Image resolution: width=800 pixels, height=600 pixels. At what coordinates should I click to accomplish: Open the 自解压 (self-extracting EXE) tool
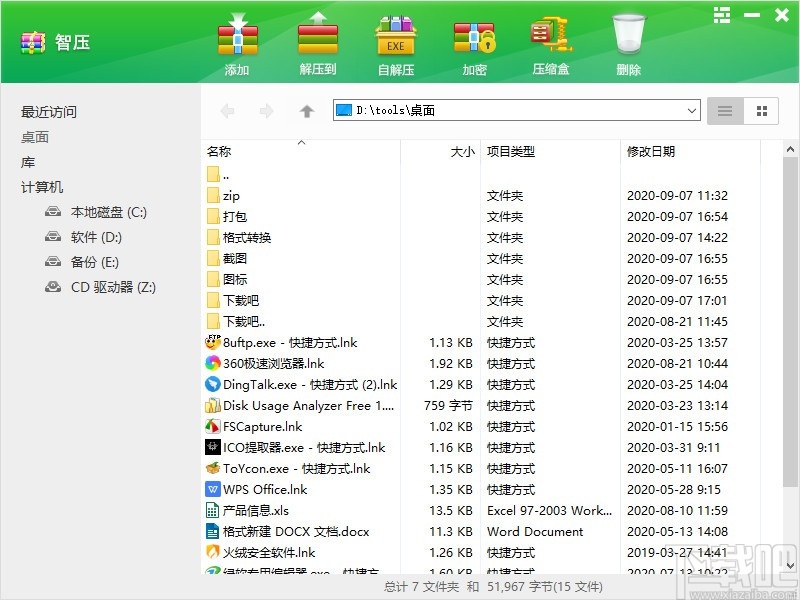pos(395,42)
